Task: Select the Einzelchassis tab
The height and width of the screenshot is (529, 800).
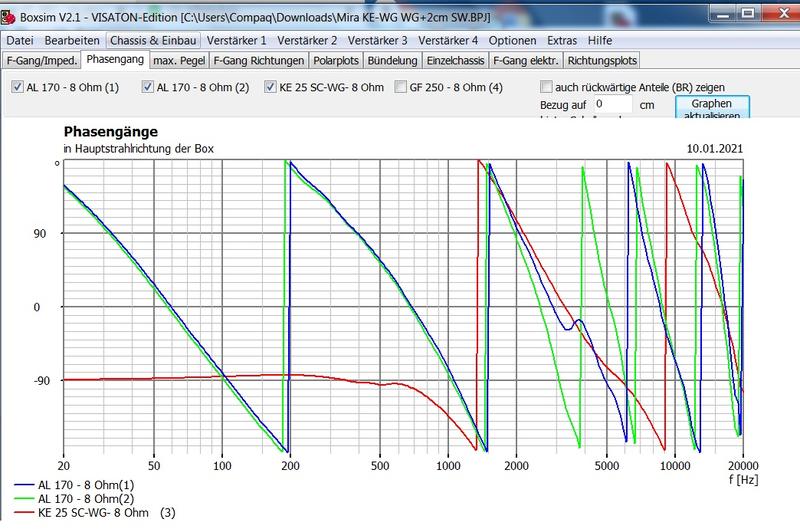Action: 454,61
